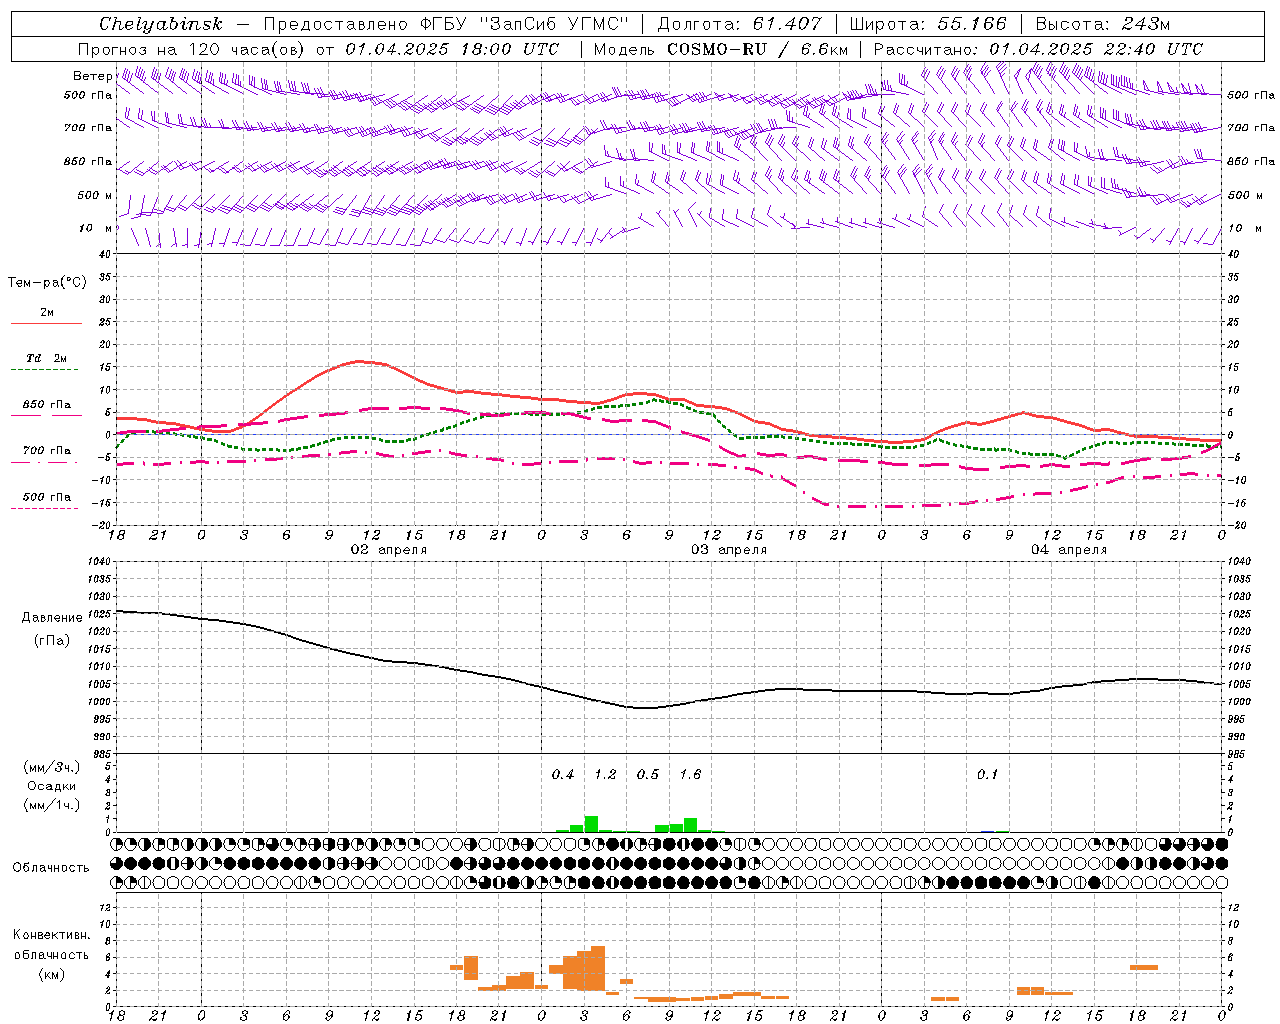The image size is (1280, 1024).
Task: Click the Высота: 243м value
Action: (1103, 24)
